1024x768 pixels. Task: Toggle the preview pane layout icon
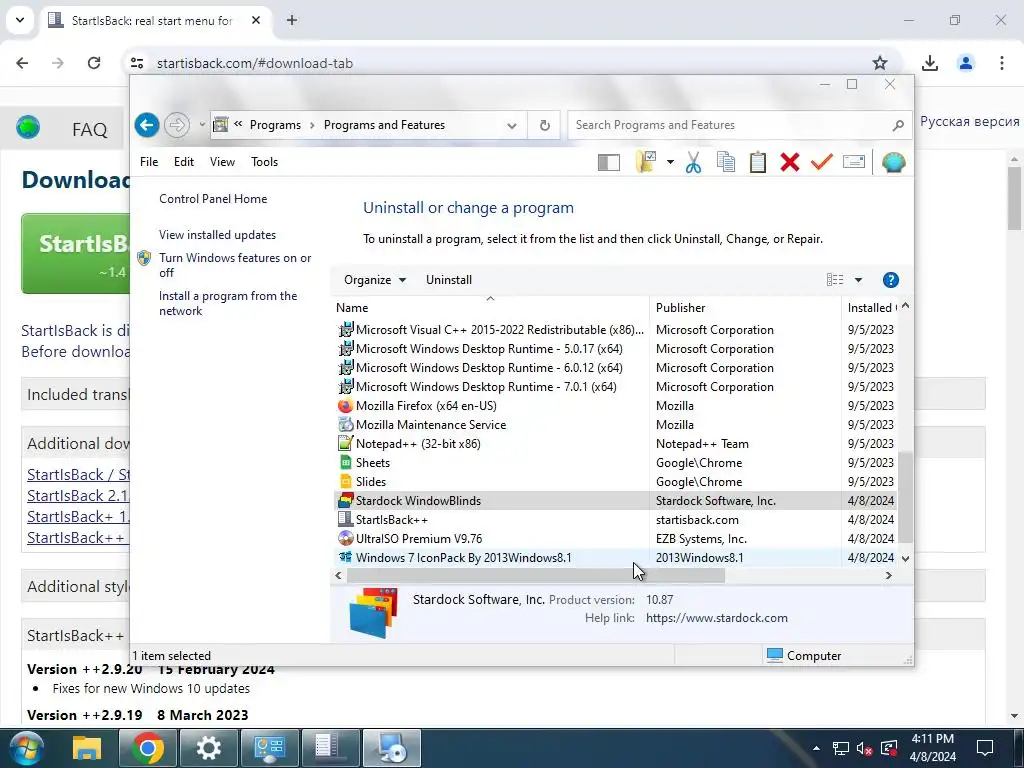coord(609,163)
